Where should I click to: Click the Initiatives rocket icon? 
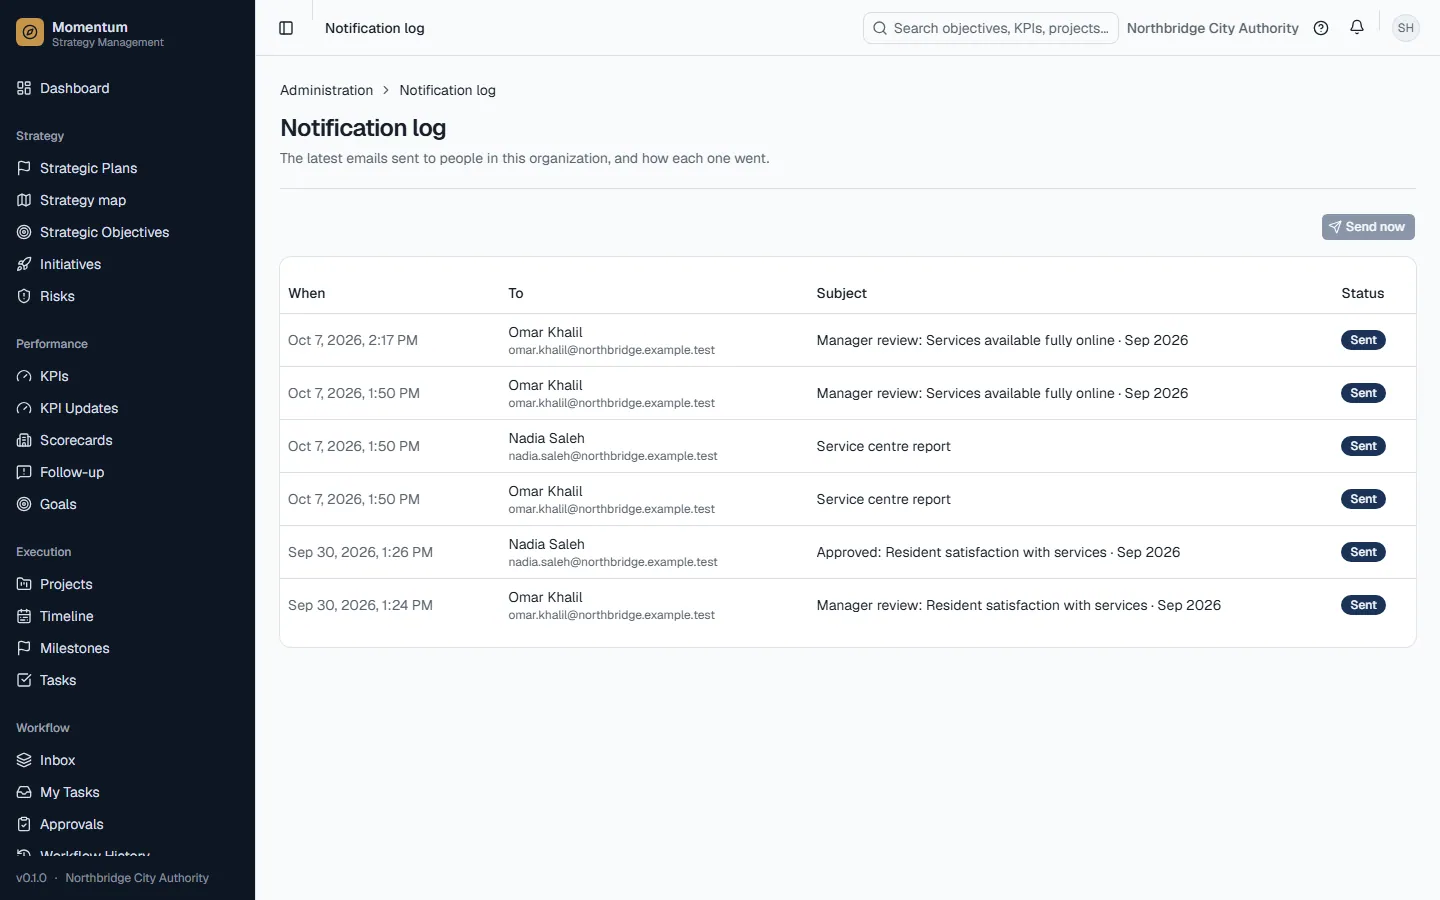[x=24, y=264]
